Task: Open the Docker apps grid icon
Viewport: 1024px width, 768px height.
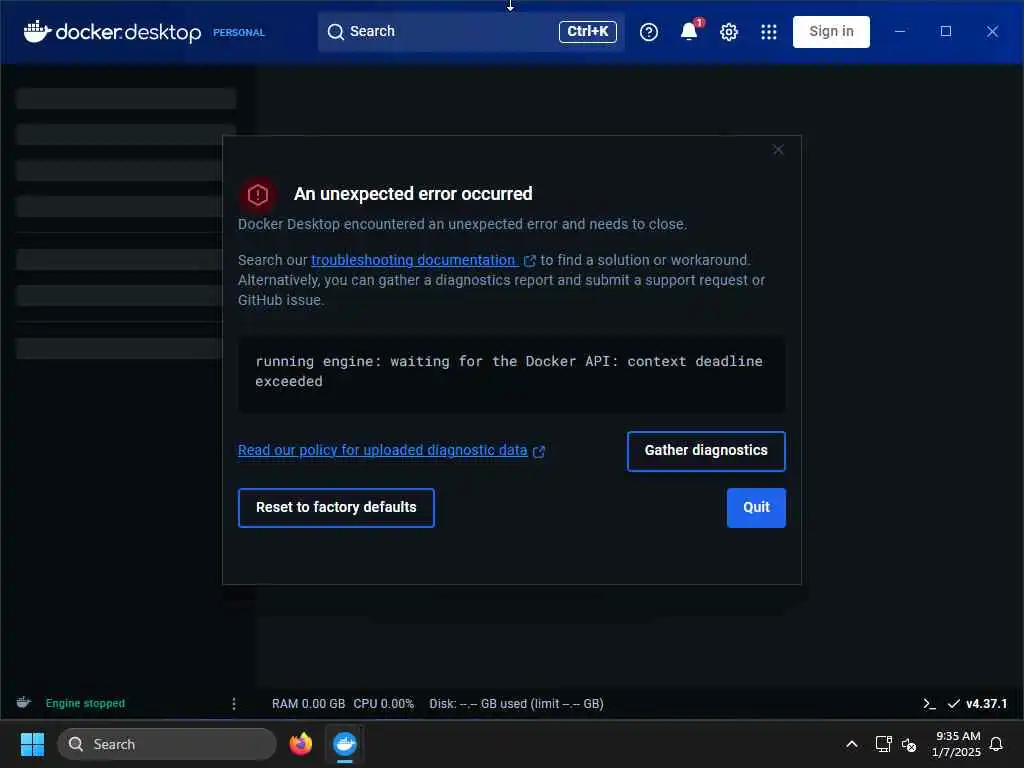Action: (x=769, y=32)
